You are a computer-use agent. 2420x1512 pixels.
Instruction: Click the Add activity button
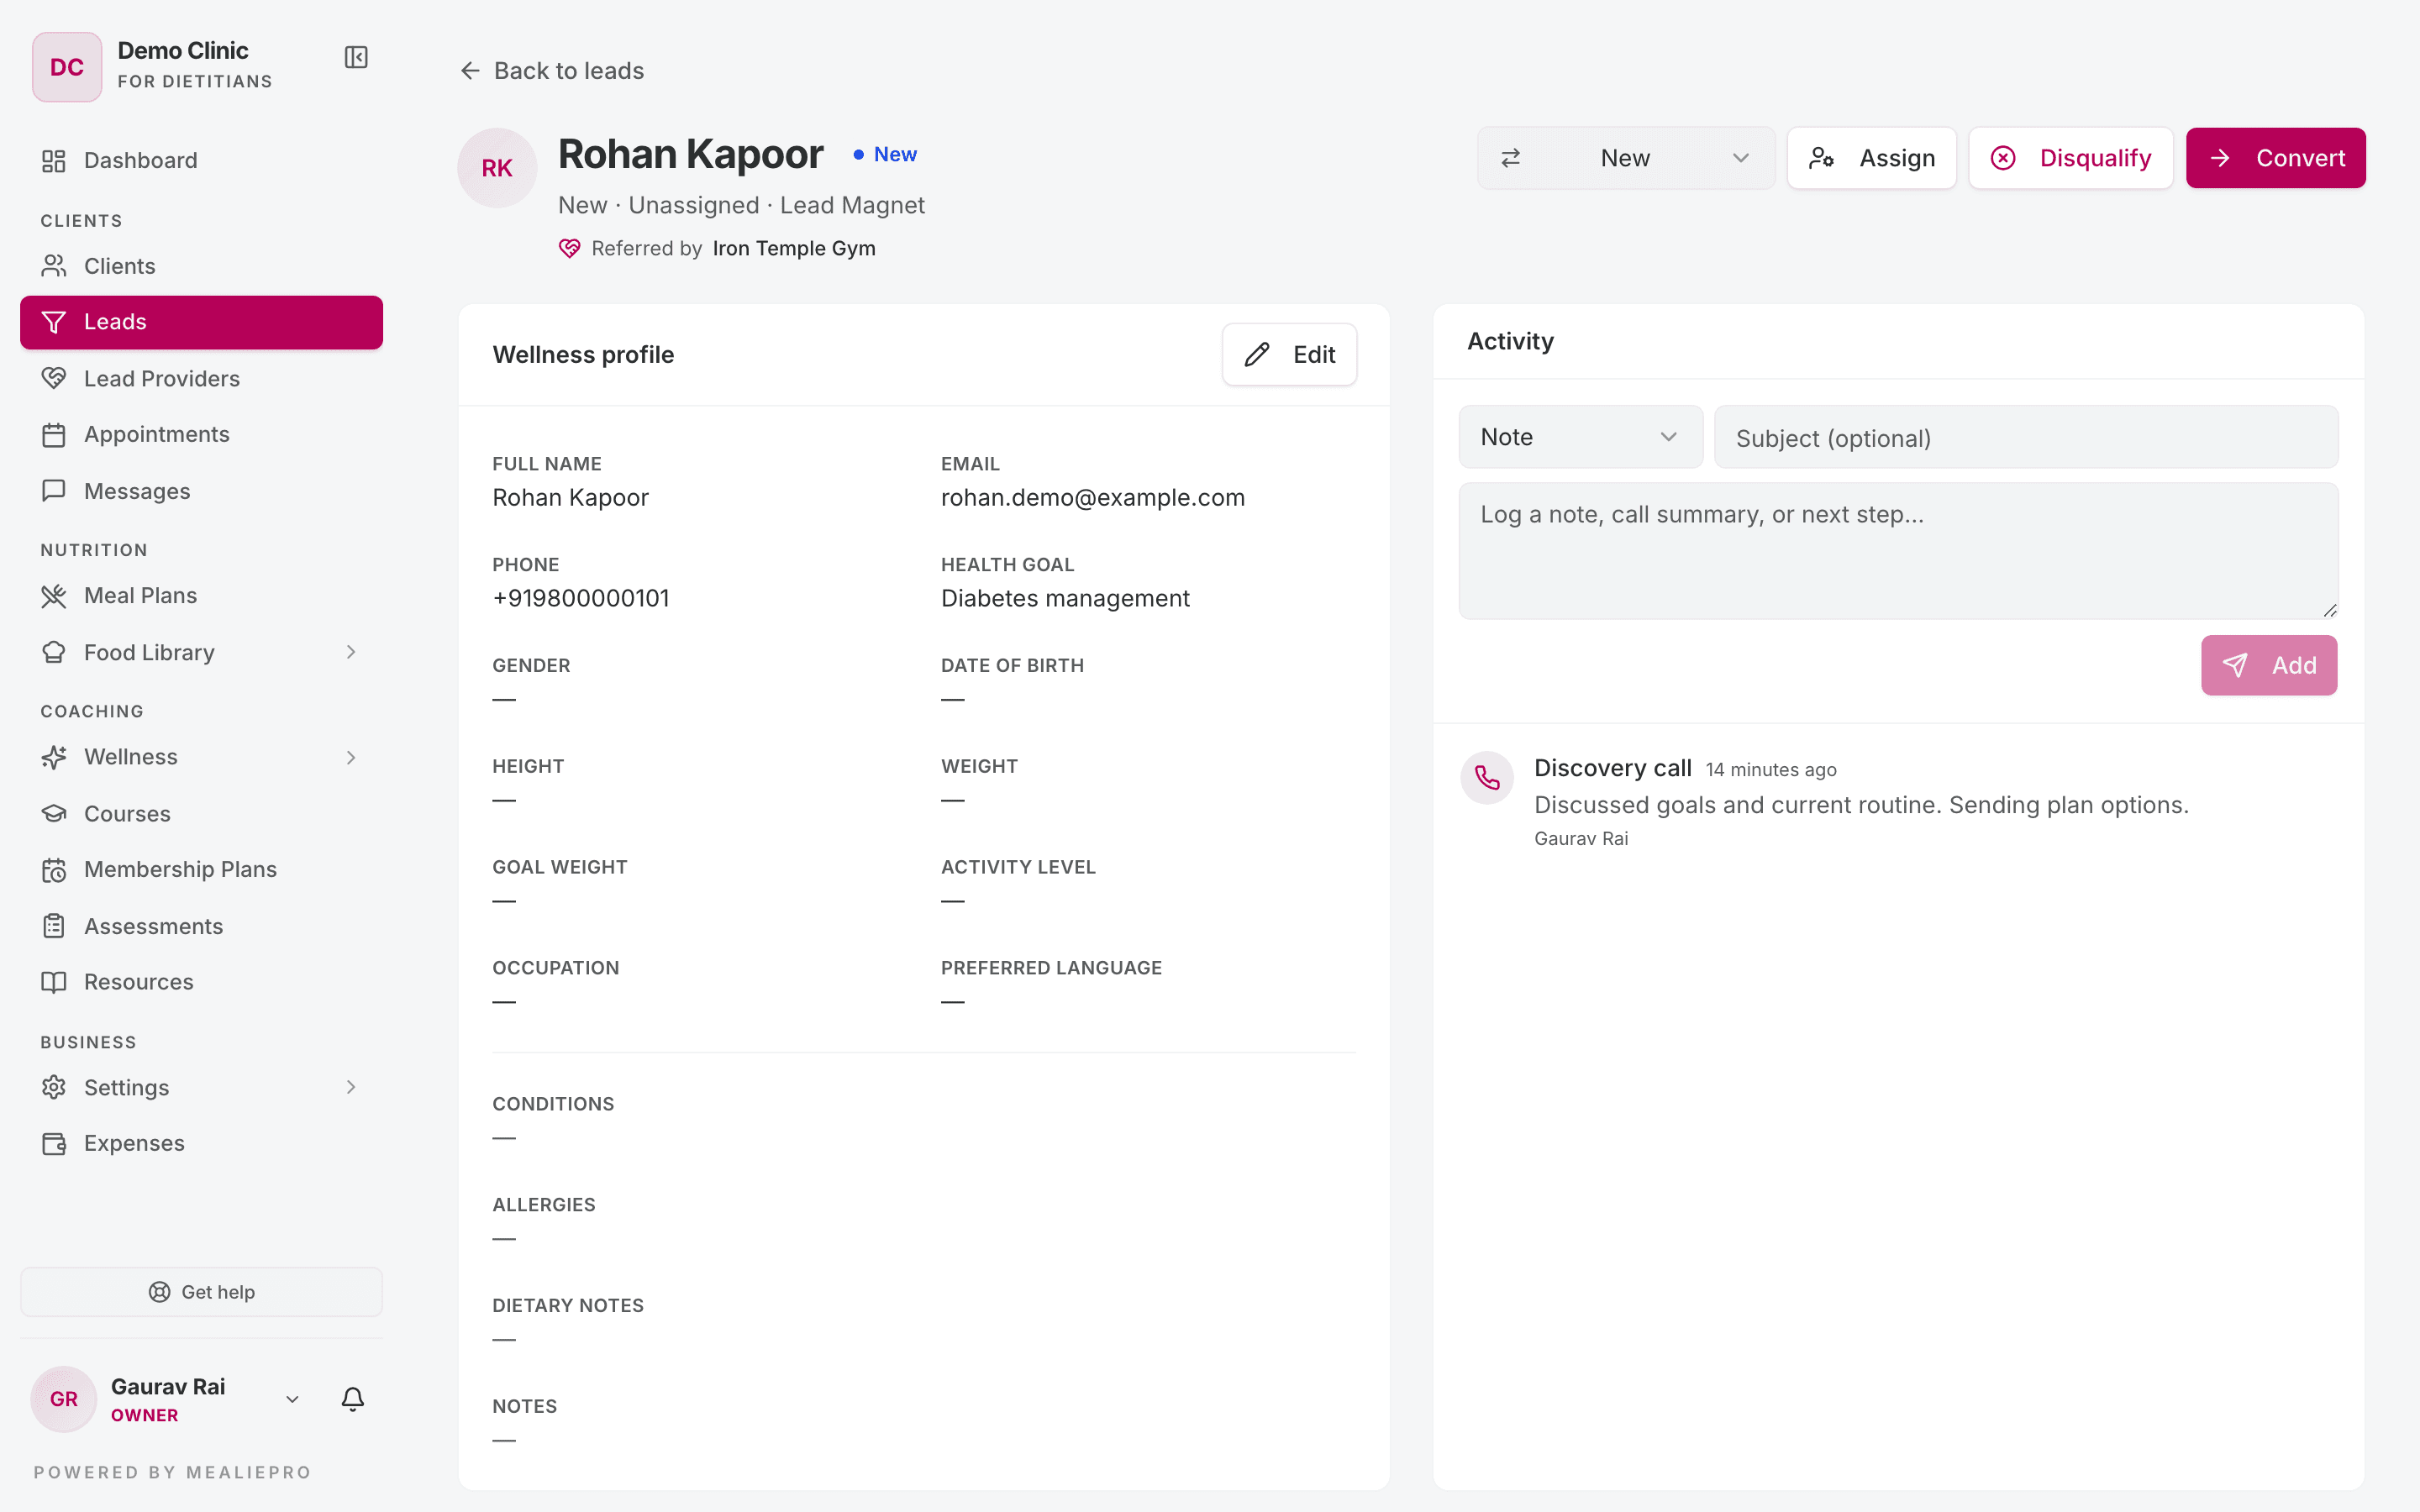2268,665
